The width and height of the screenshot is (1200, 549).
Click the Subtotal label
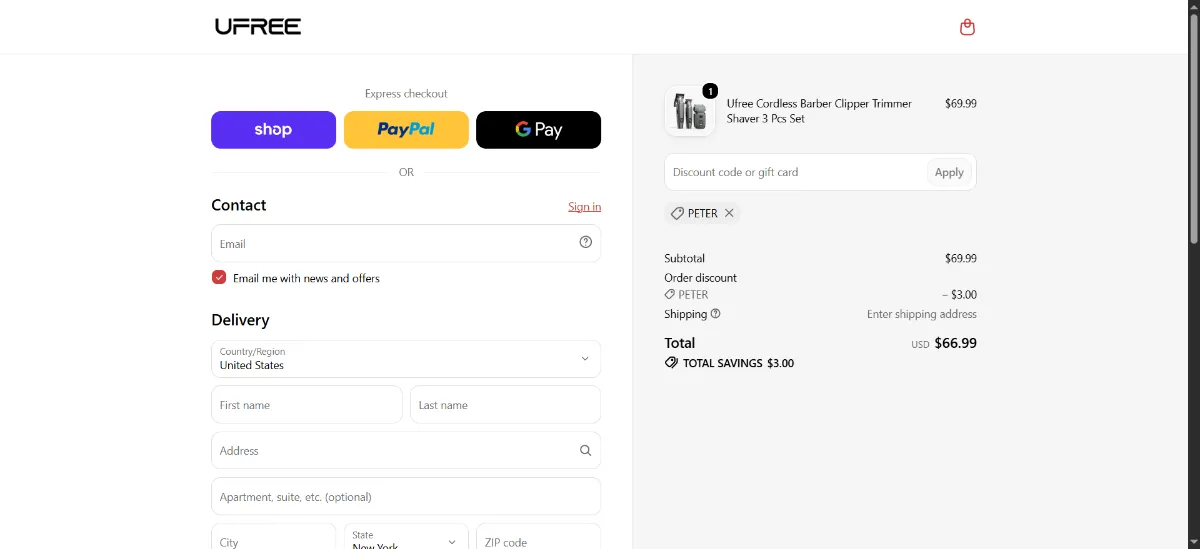coord(685,258)
